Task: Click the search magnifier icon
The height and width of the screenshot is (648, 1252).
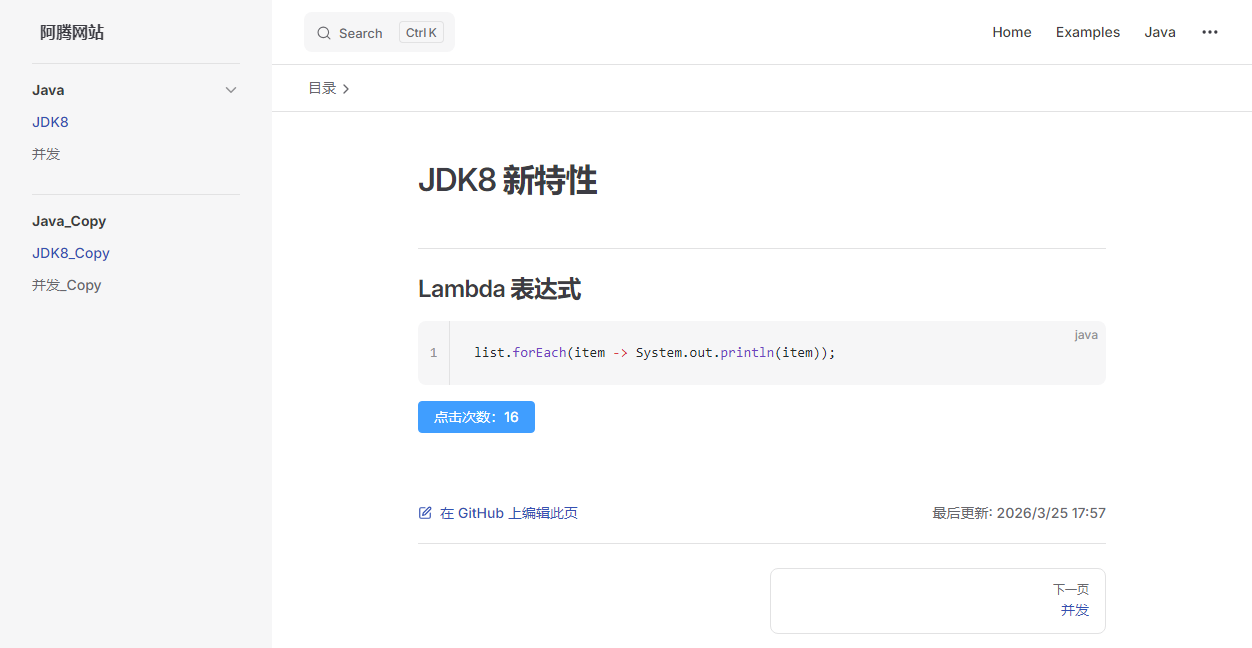Action: [x=323, y=33]
